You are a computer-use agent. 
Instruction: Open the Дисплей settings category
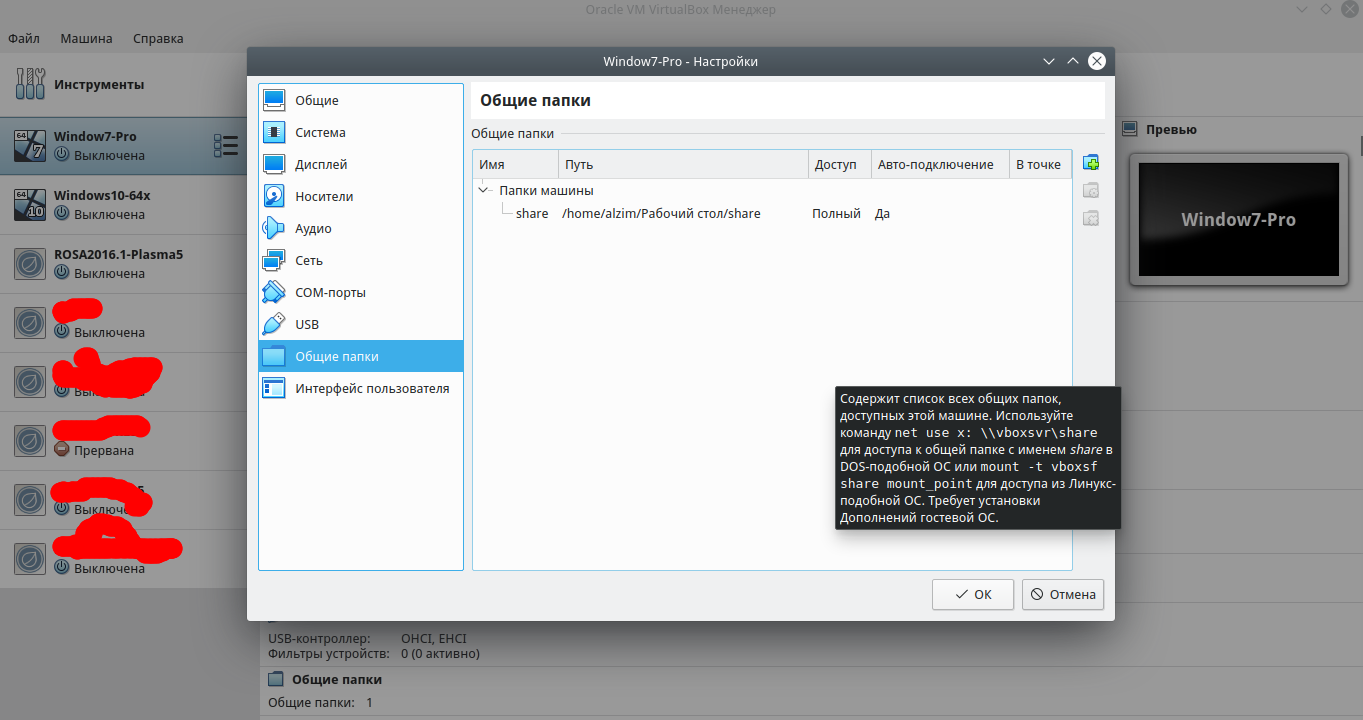coord(361,164)
